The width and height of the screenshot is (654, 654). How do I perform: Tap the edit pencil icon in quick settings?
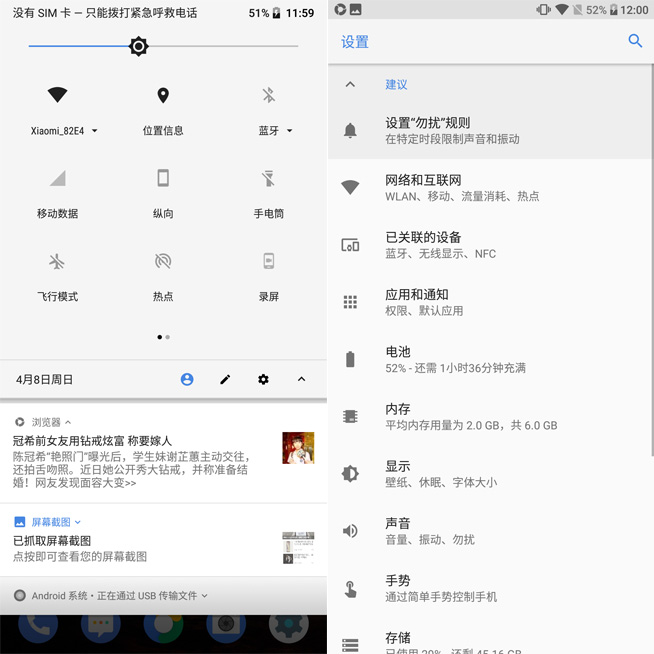click(x=225, y=380)
